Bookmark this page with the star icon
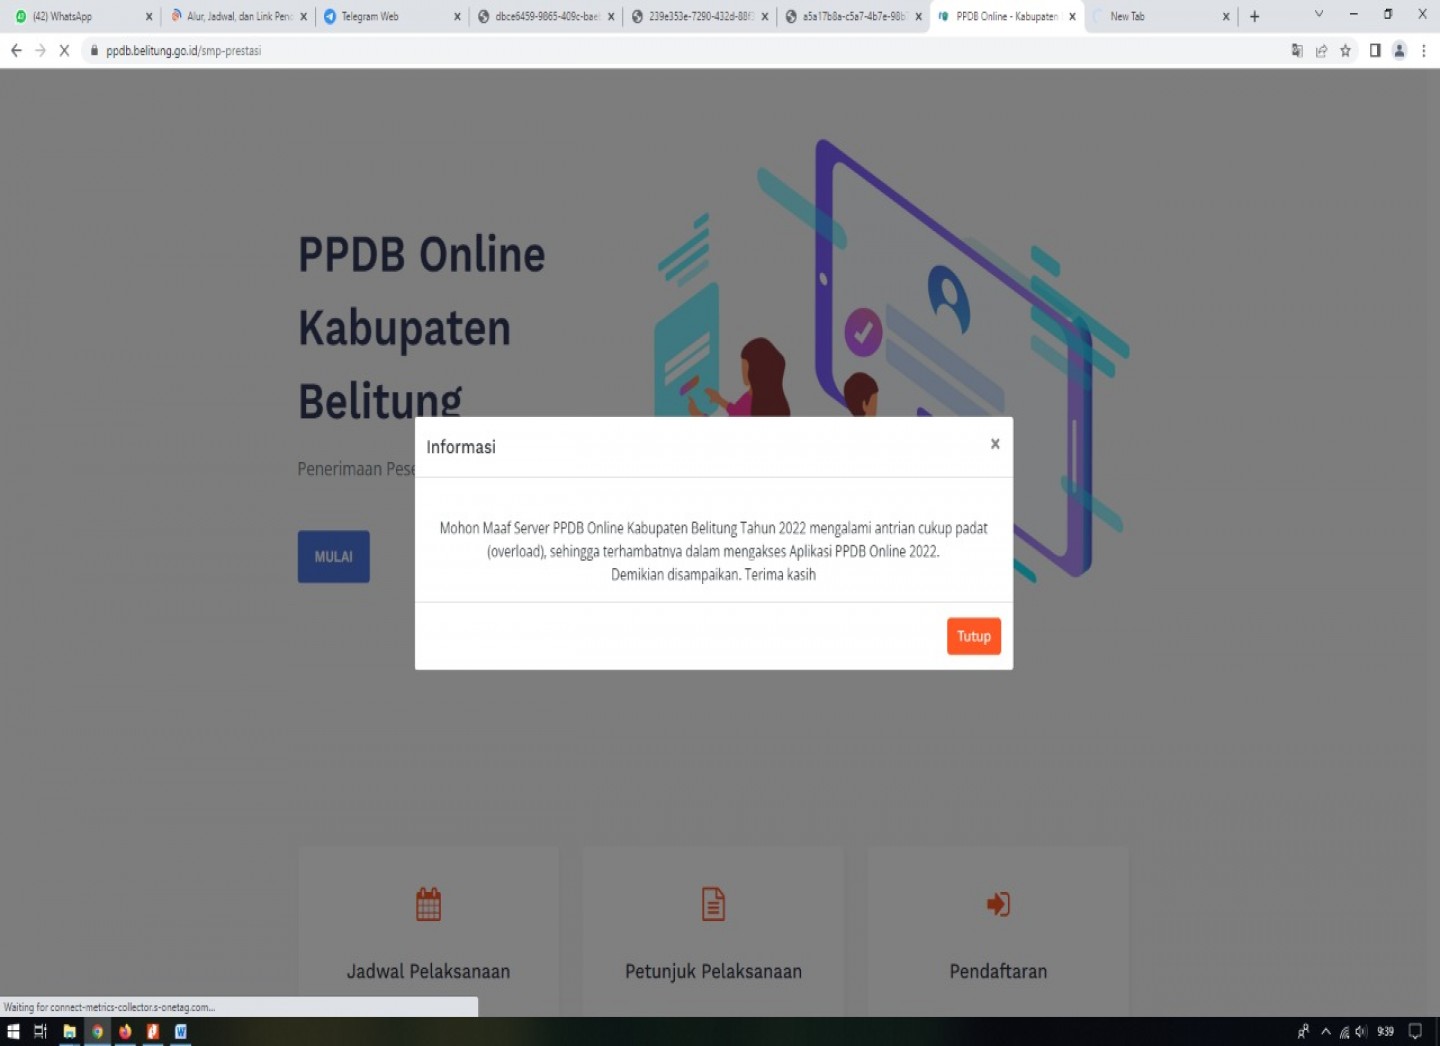 pyautogui.click(x=1346, y=51)
